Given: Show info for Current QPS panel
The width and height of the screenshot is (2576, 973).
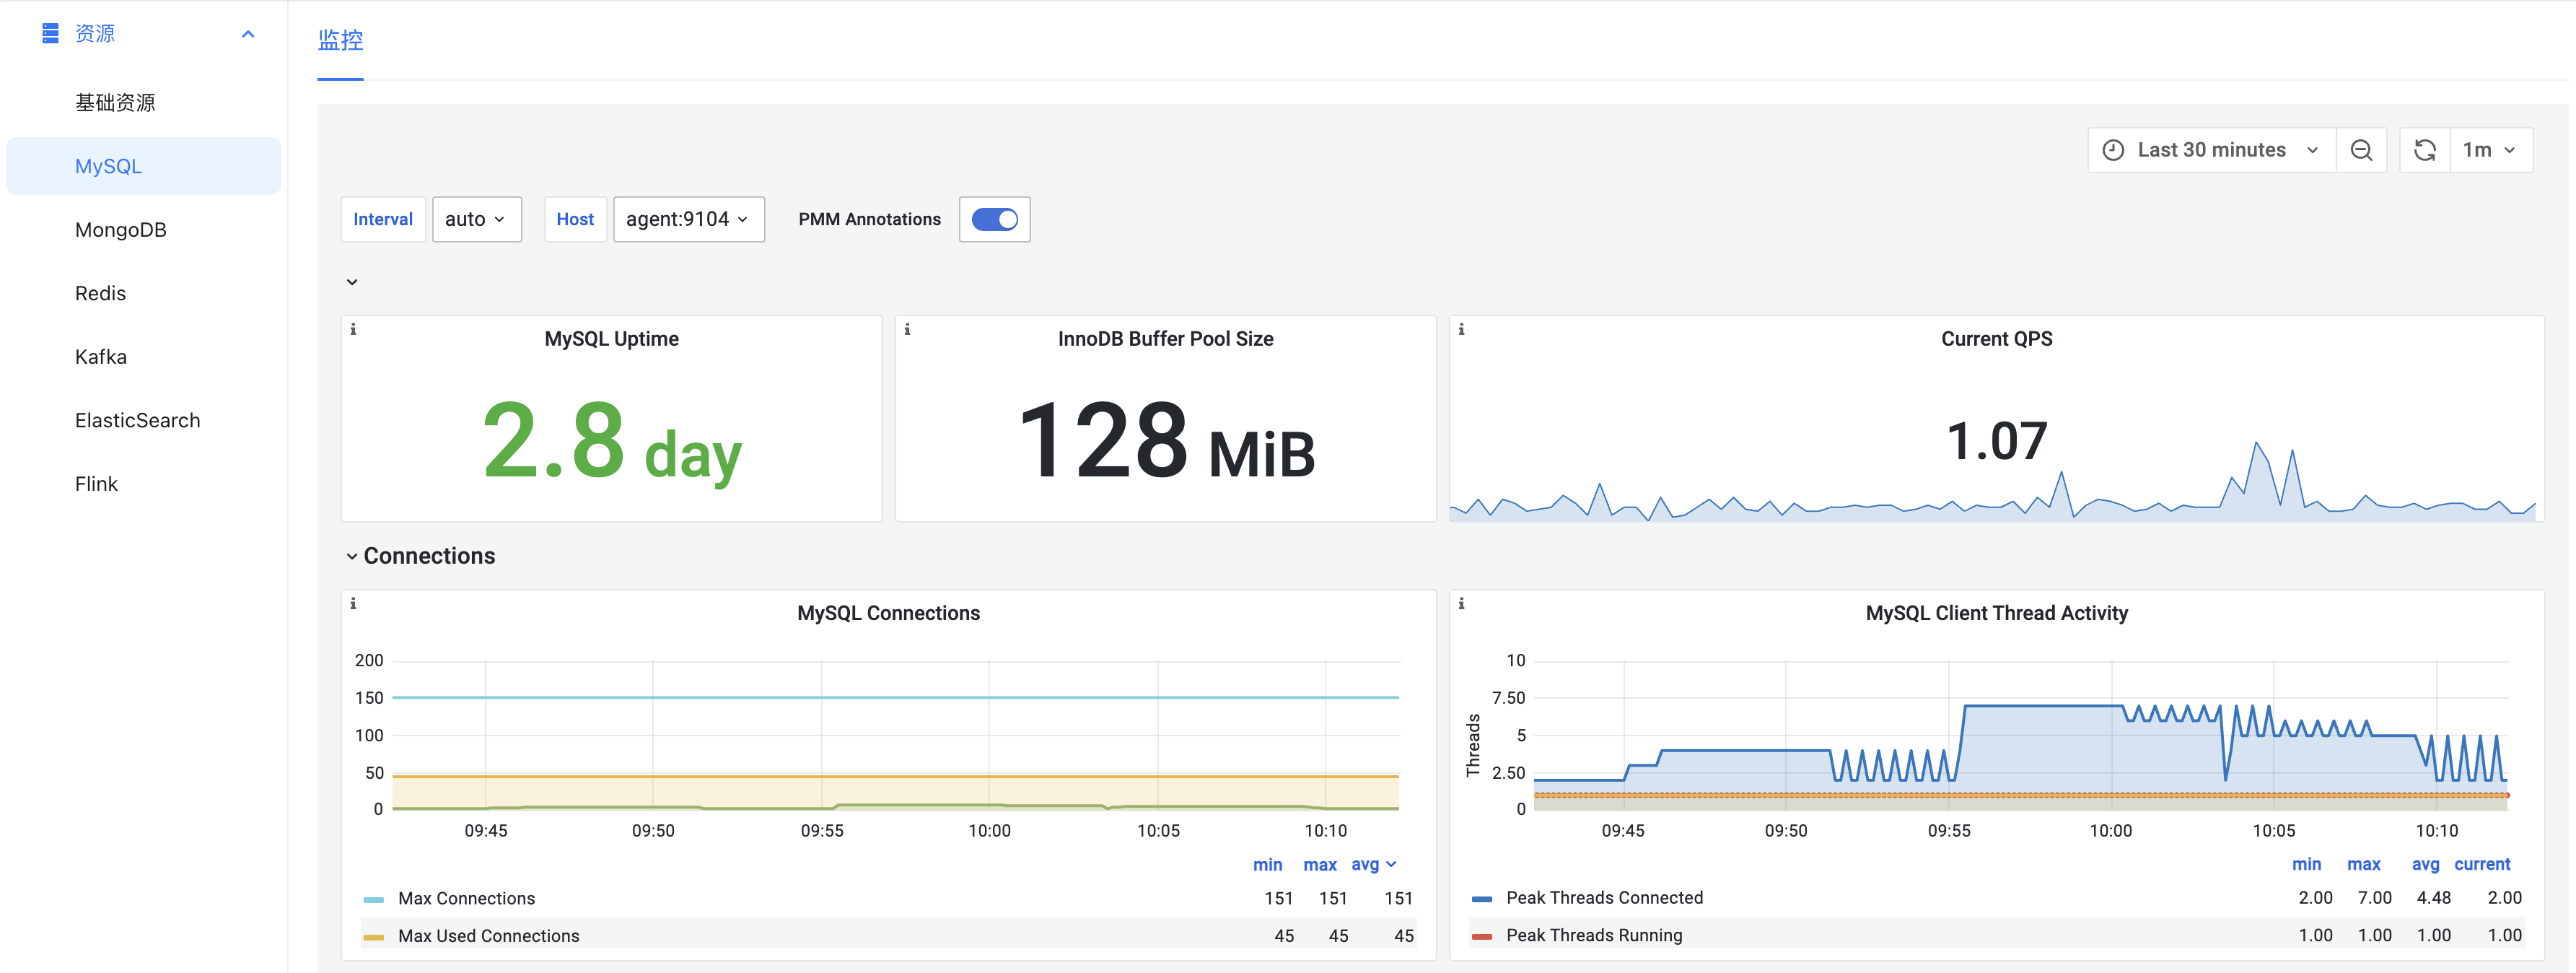Looking at the screenshot, I should pyautogui.click(x=1461, y=329).
